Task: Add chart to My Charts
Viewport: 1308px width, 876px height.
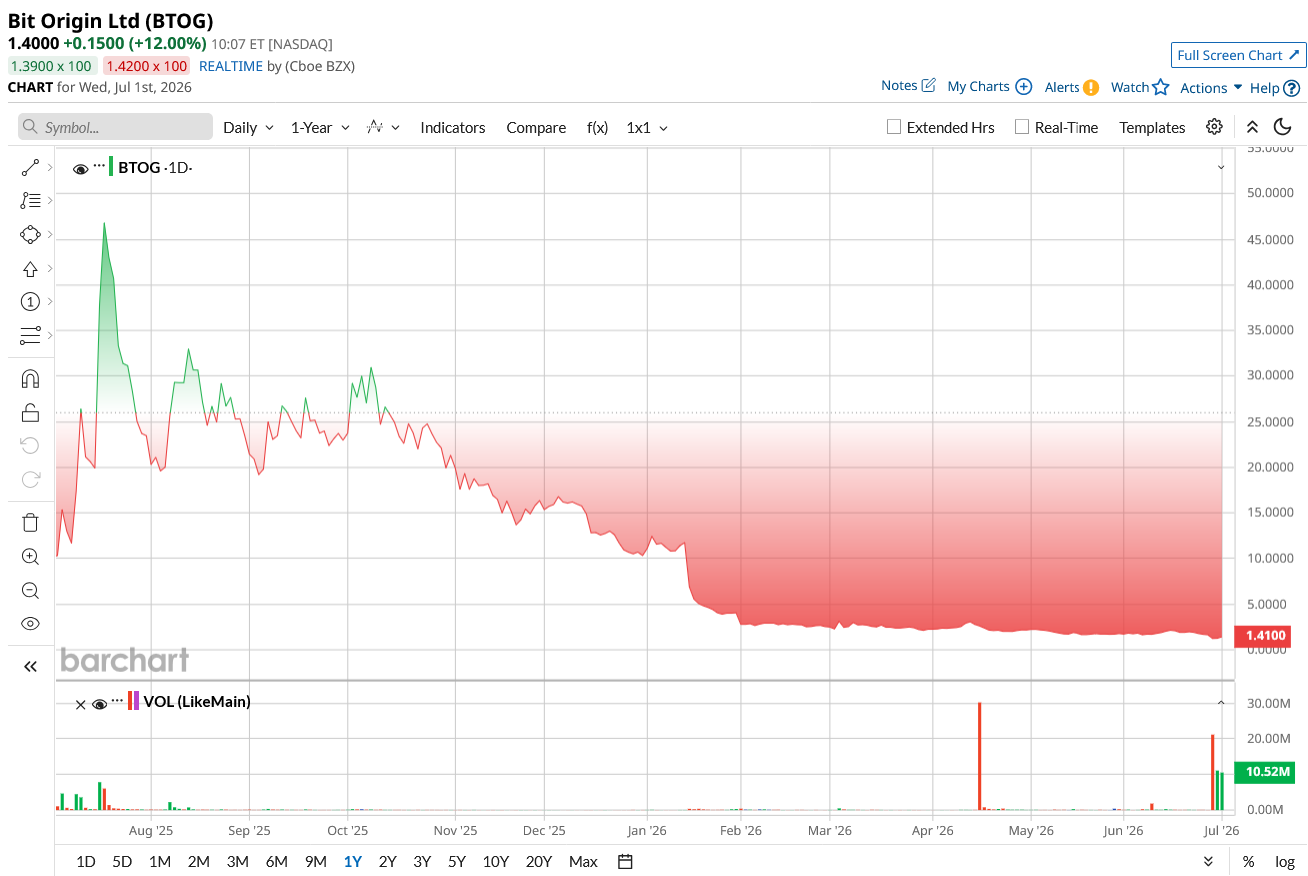Action: pos(989,86)
